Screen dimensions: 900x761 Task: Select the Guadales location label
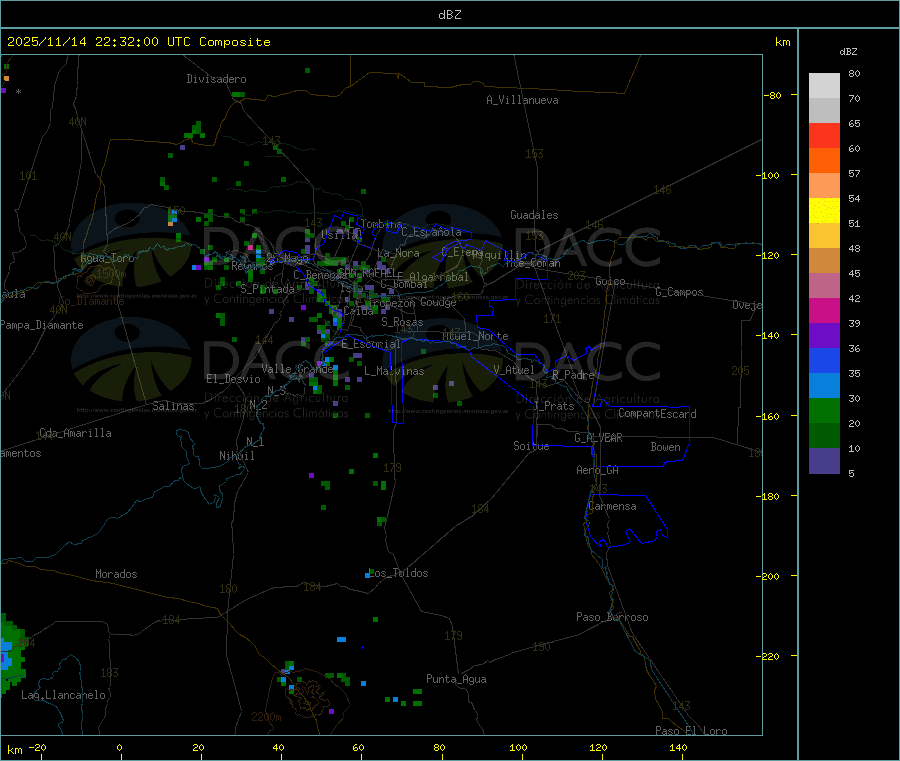(534, 215)
